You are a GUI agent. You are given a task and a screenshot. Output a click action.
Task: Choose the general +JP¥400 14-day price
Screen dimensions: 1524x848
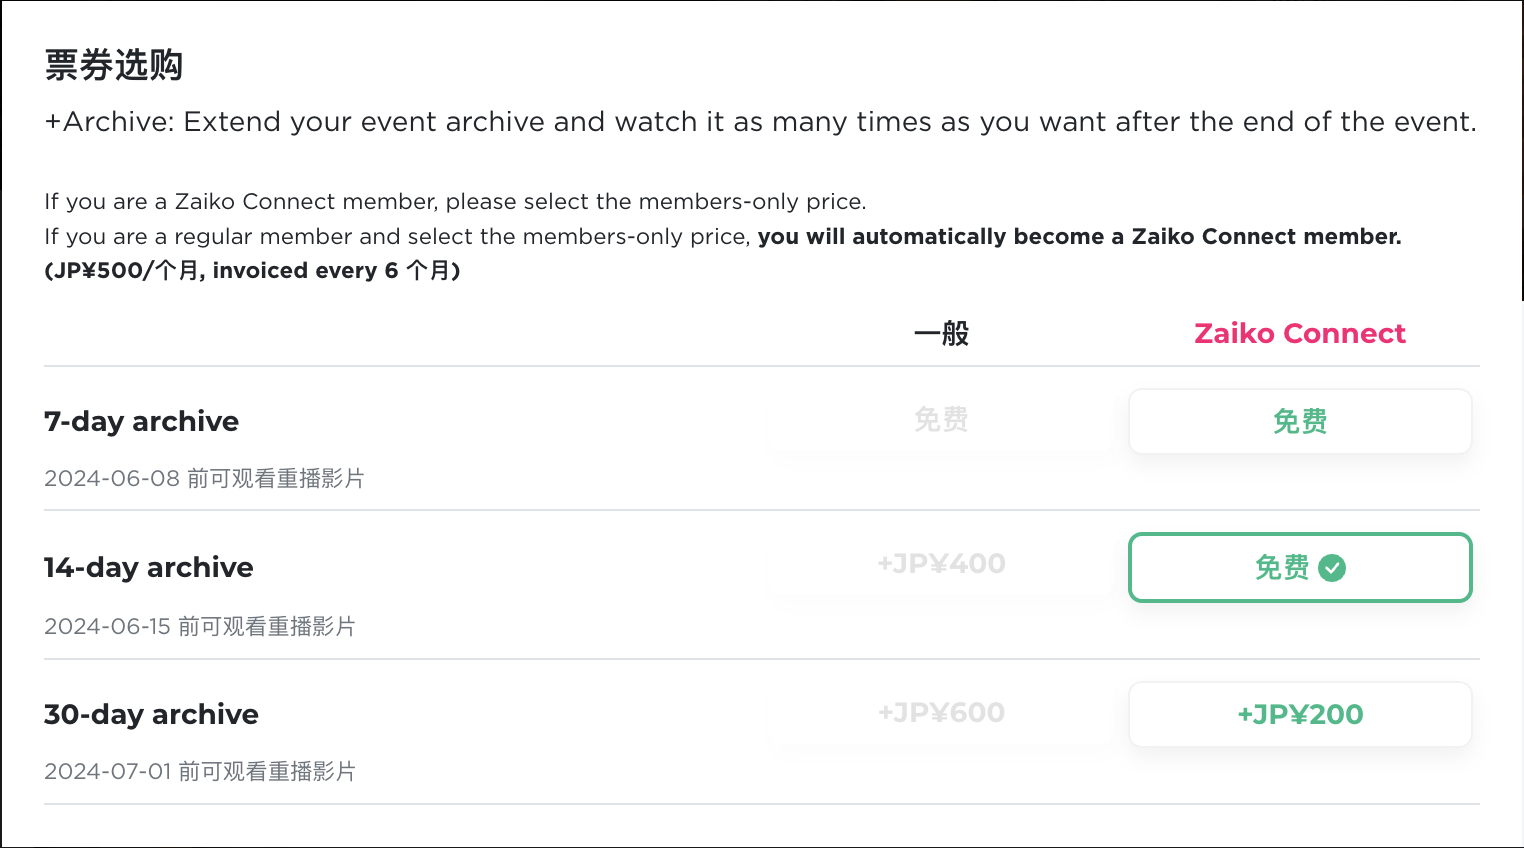[x=941, y=564]
